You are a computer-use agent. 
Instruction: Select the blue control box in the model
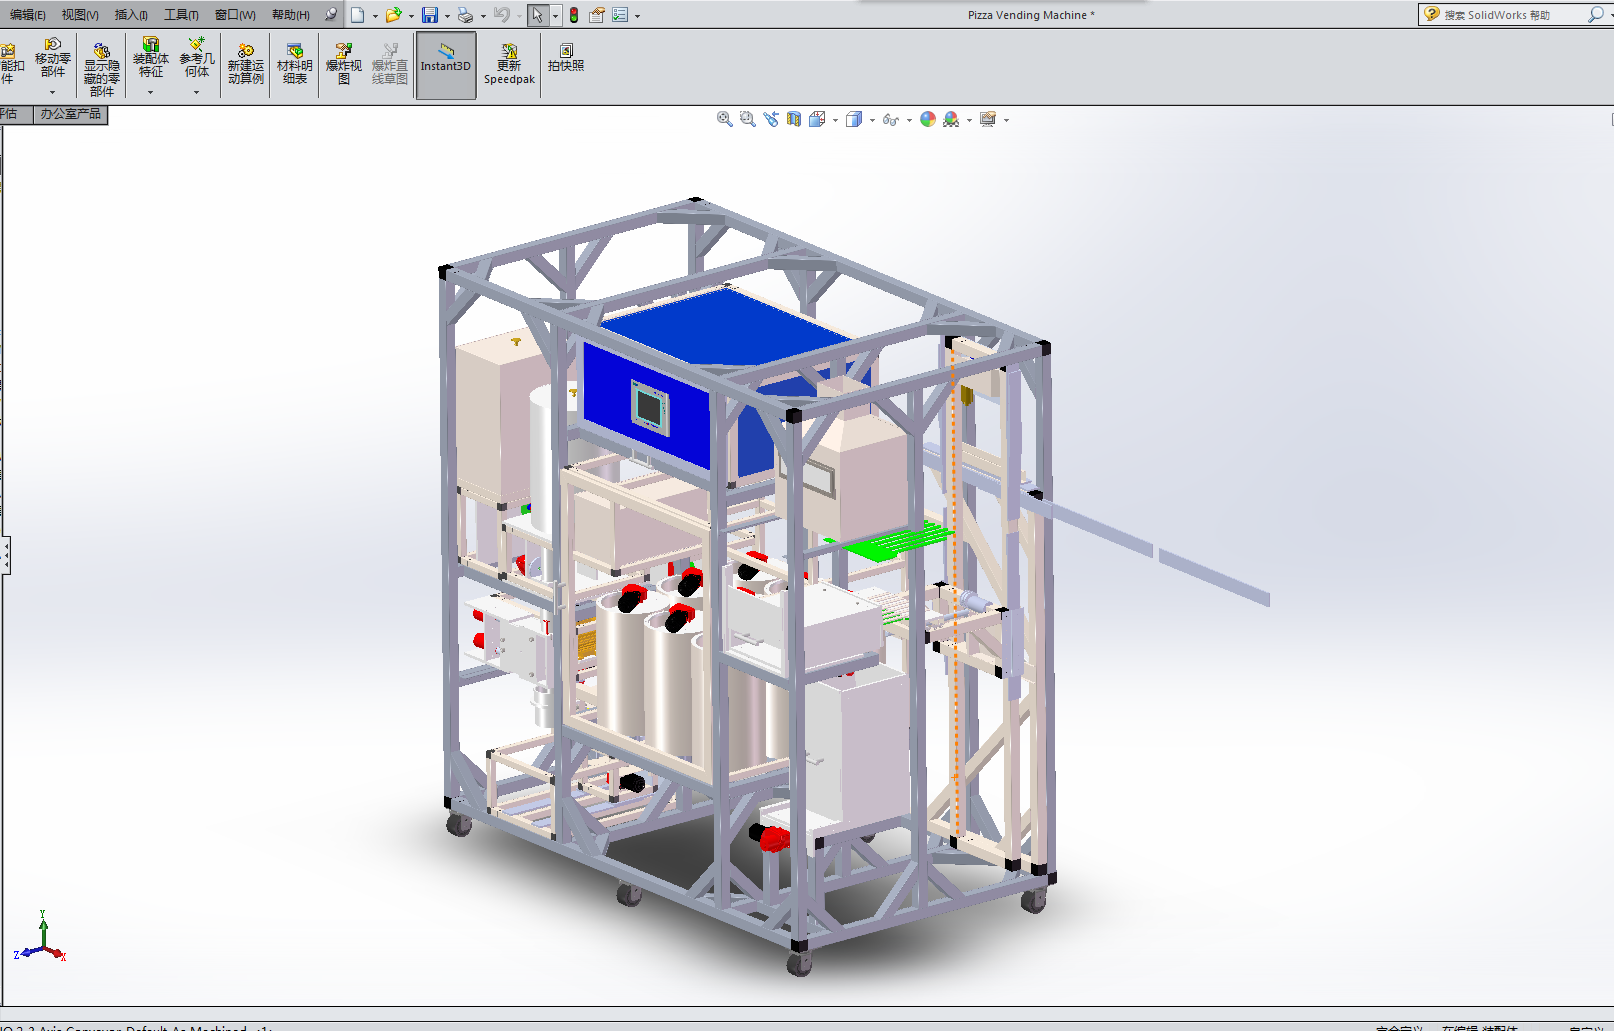[647, 405]
